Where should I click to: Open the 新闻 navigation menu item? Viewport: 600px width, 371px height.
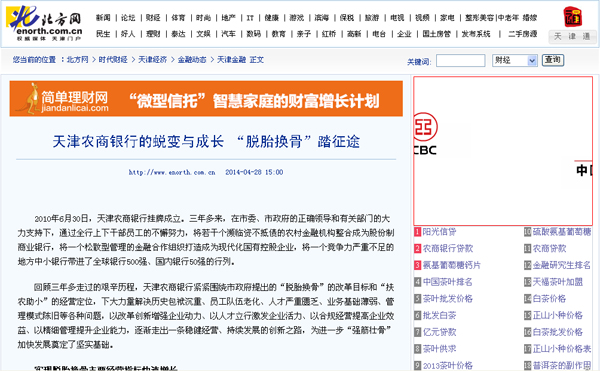click(103, 18)
